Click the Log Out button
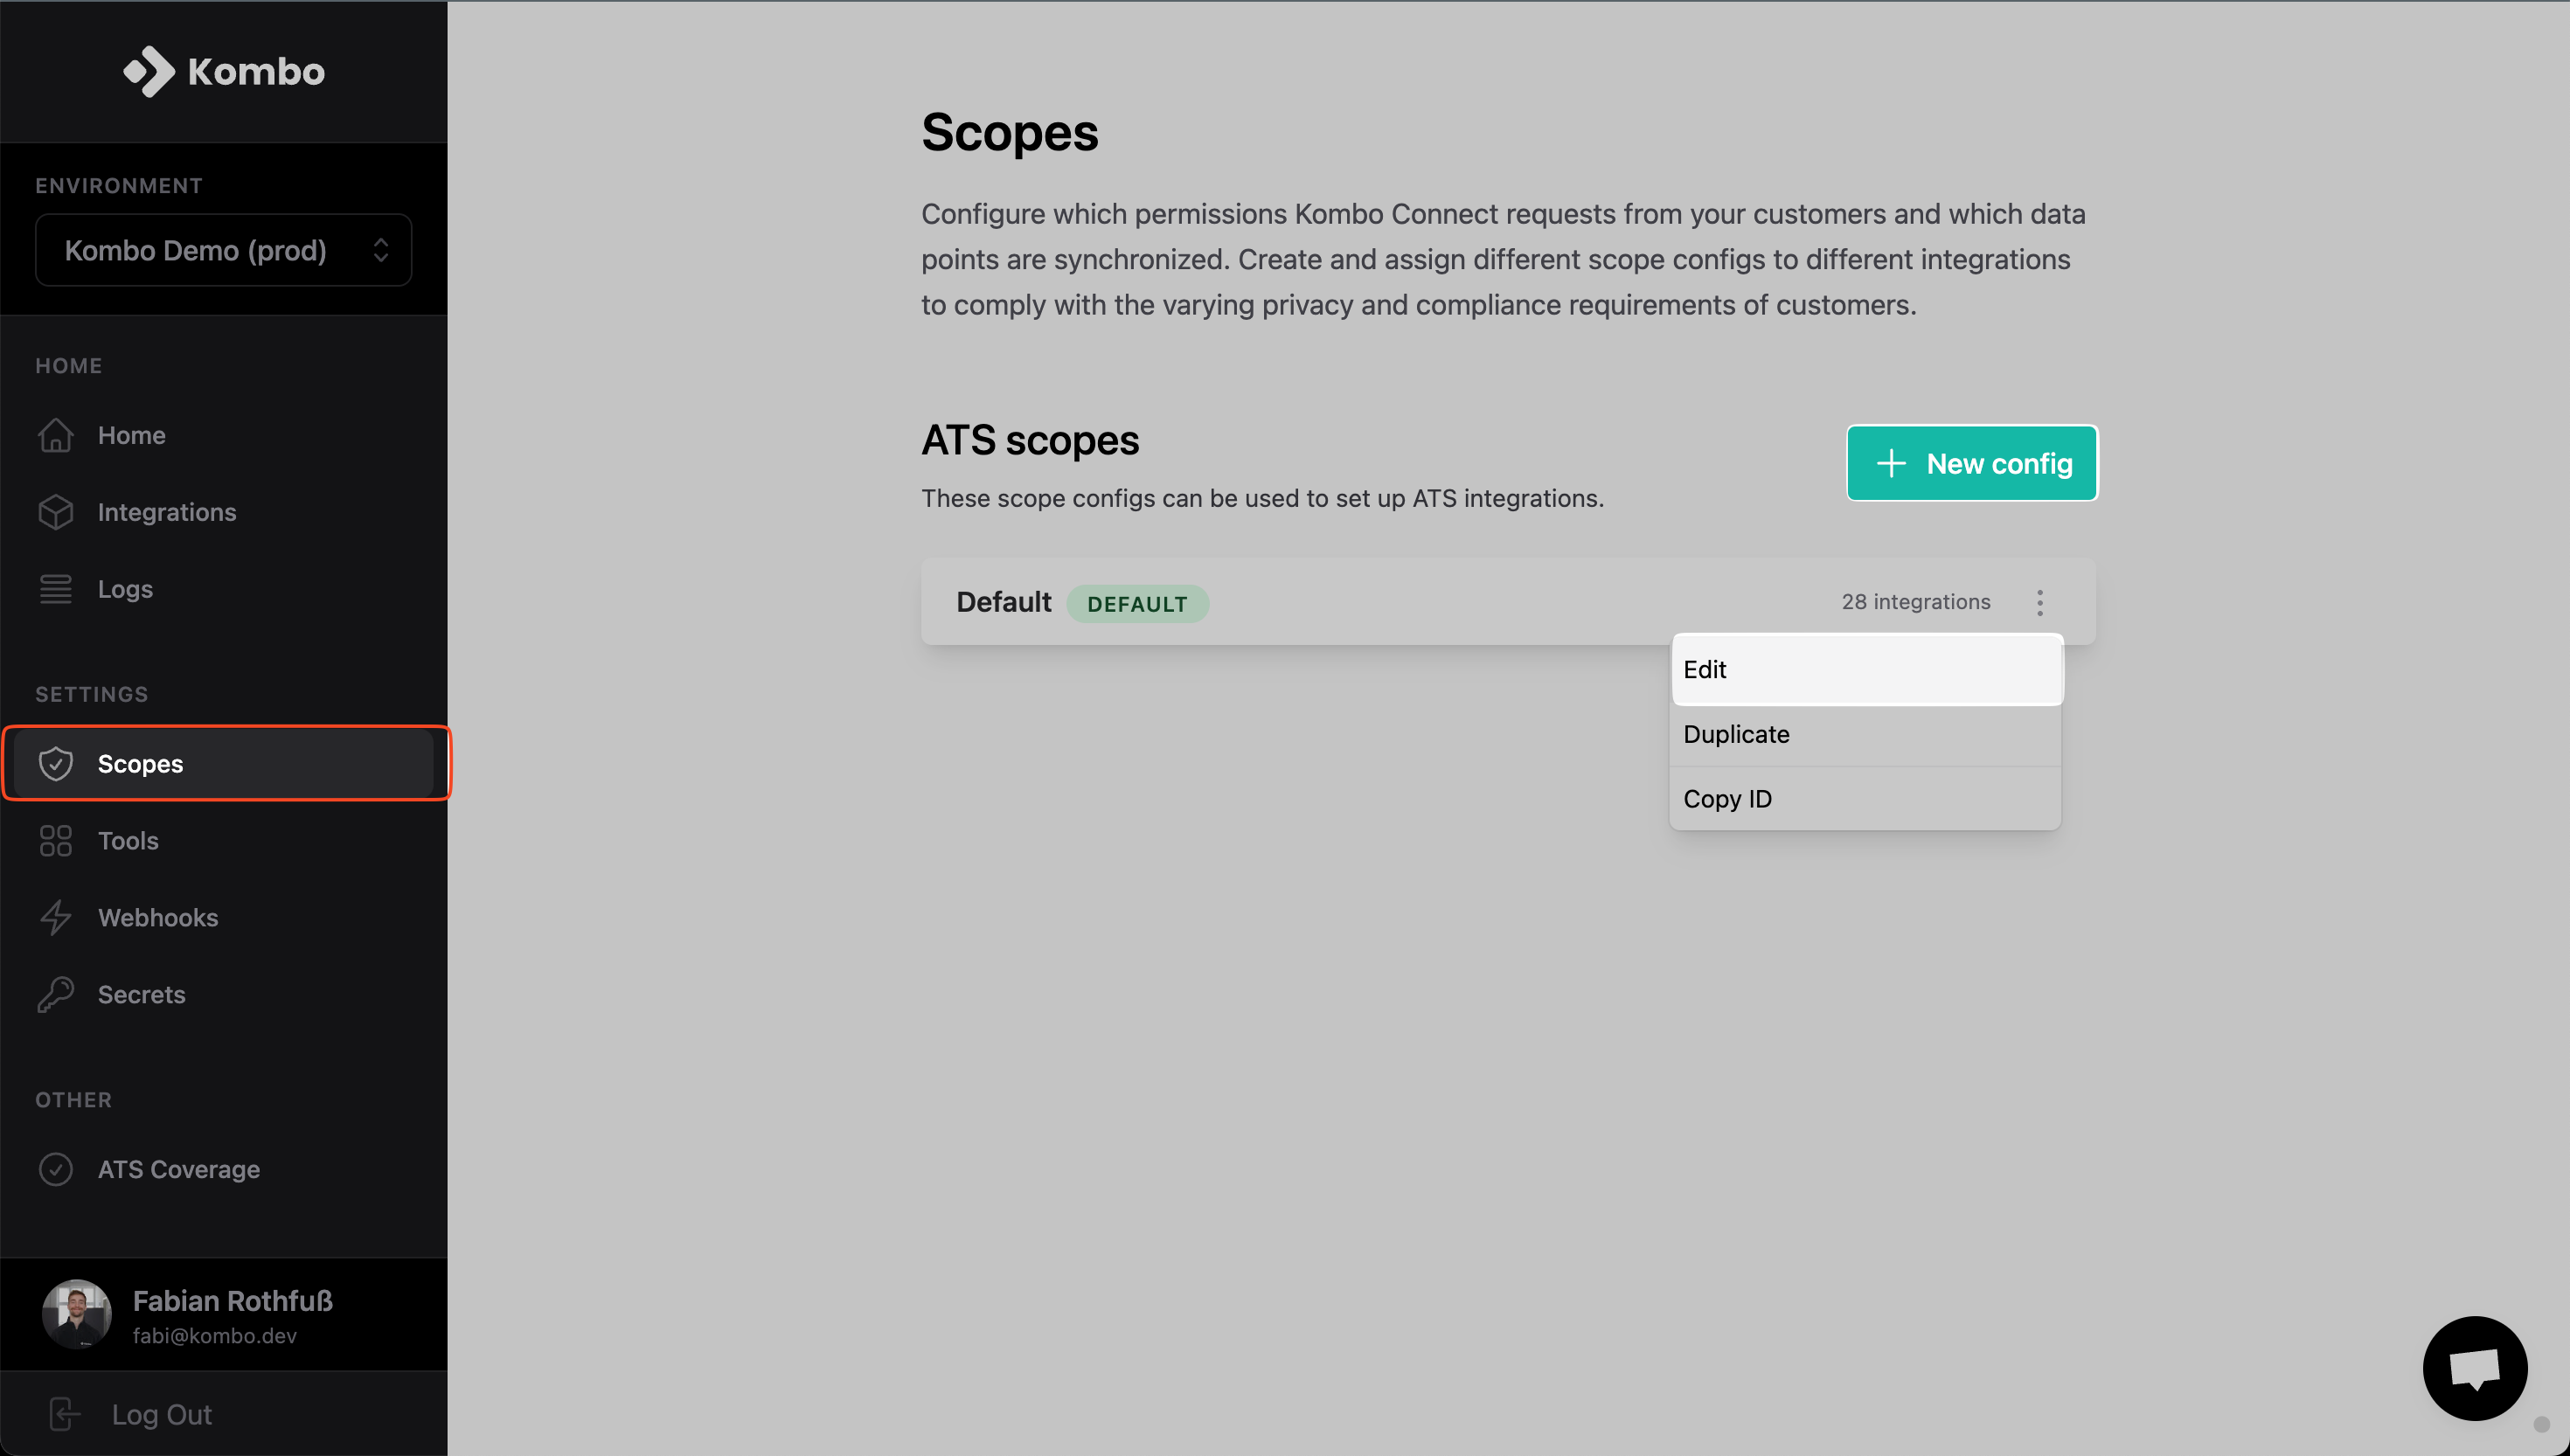Image resolution: width=2570 pixels, height=1456 pixels. point(224,1414)
